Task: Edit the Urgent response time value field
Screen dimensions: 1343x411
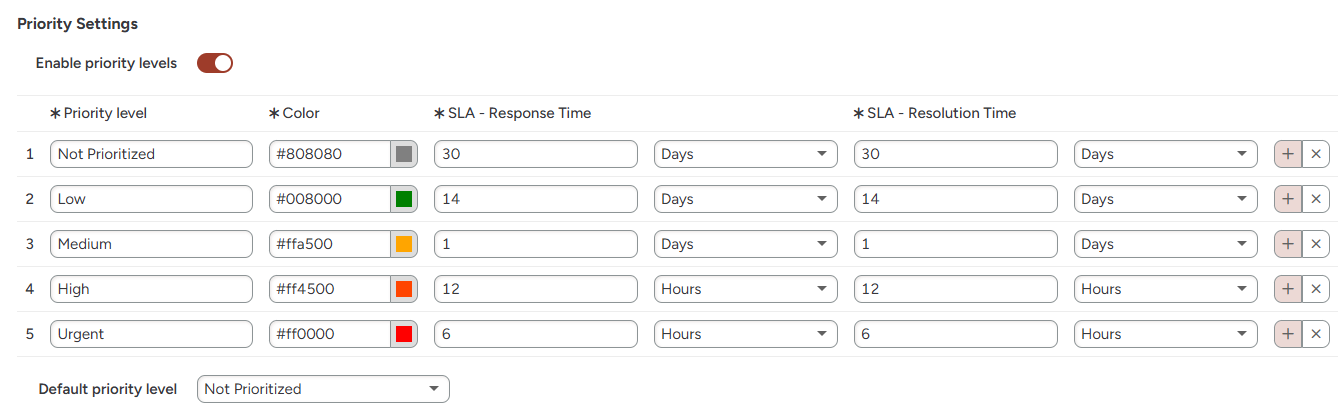Action: tap(535, 334)
